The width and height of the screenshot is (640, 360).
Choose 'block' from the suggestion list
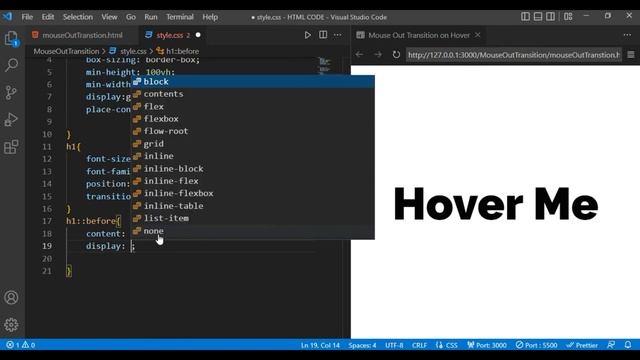point(253,82)
